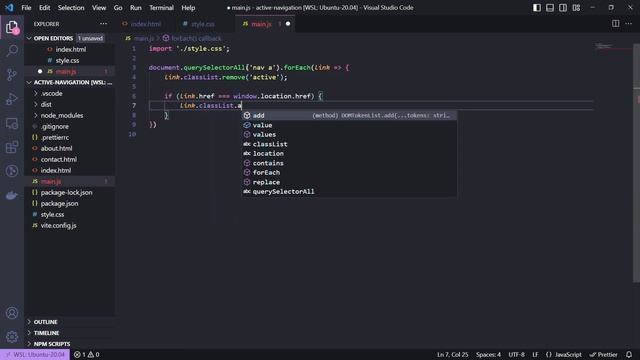The width and height of the screenshot is (640, 360).
Task: Open the View menu
Action: point(99,8)
